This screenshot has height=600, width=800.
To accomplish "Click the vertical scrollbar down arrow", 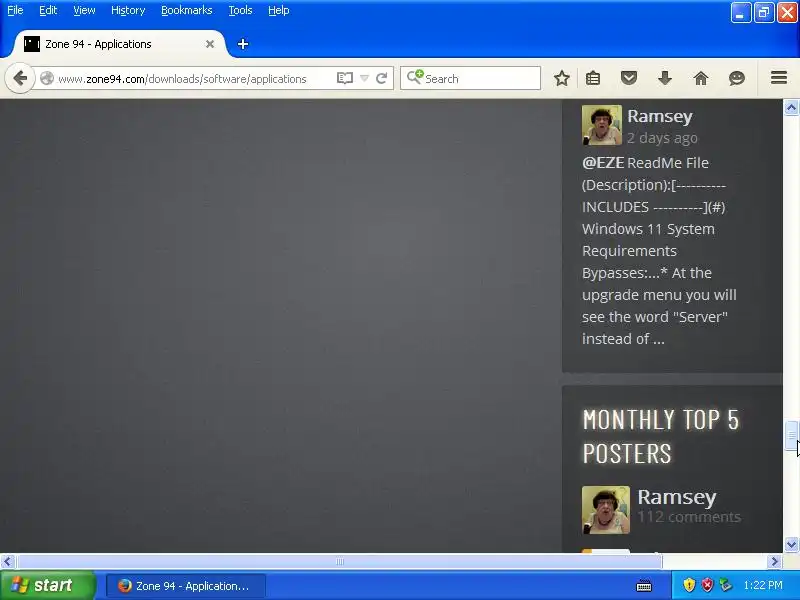I will (x=791, y=545).
